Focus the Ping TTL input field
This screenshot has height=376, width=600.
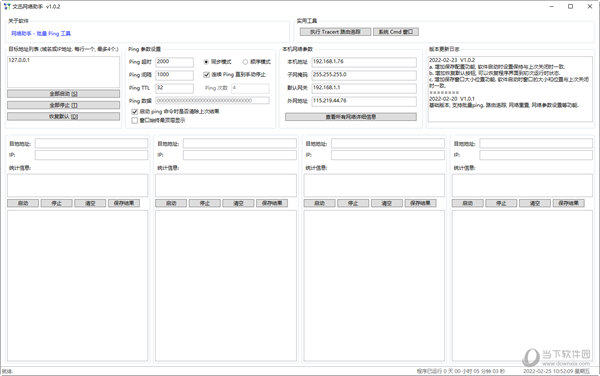click(174, 88)
